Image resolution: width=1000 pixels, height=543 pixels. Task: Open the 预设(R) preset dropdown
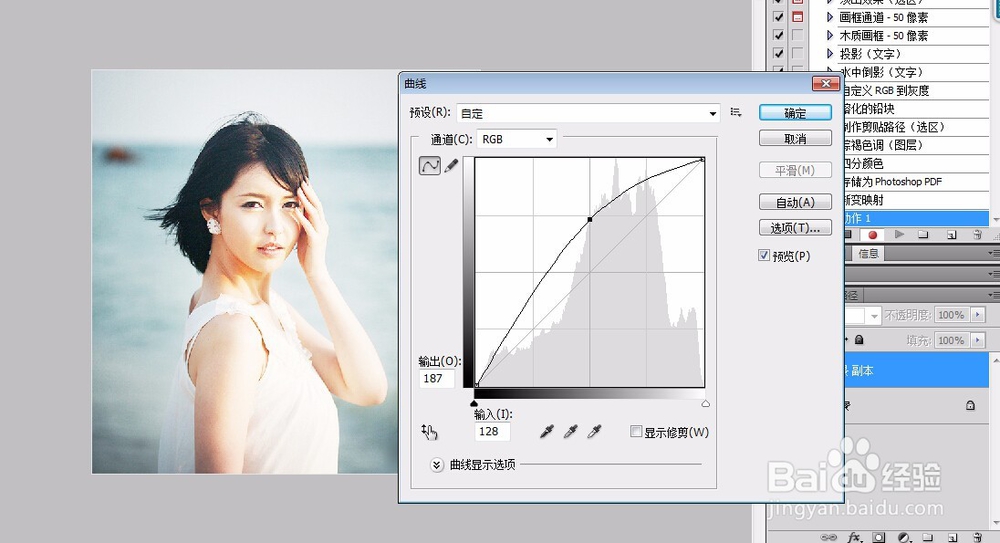click(589, 113)
